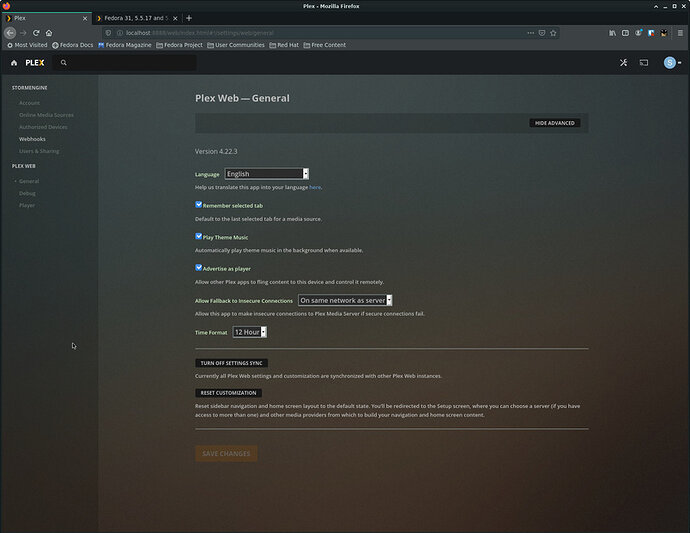The height and width of the screenshot is (533, 690).
Task: Click the Version 4.22.3 text
Action: (216, 151)
